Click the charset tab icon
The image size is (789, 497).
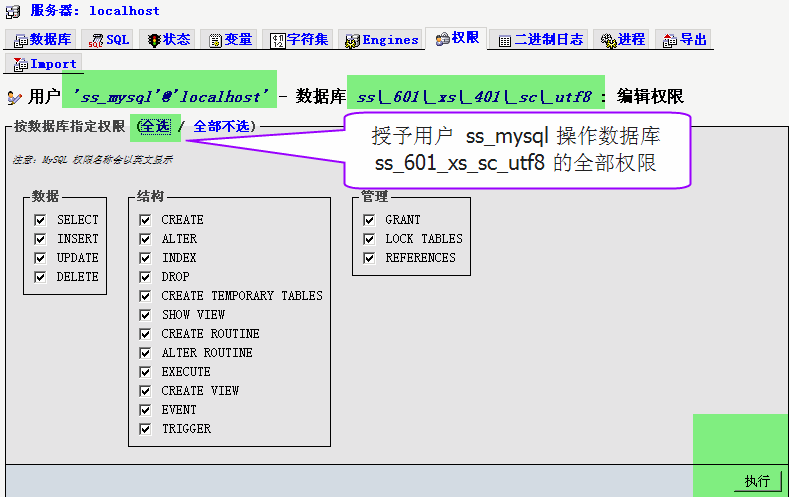pos(278,41)
